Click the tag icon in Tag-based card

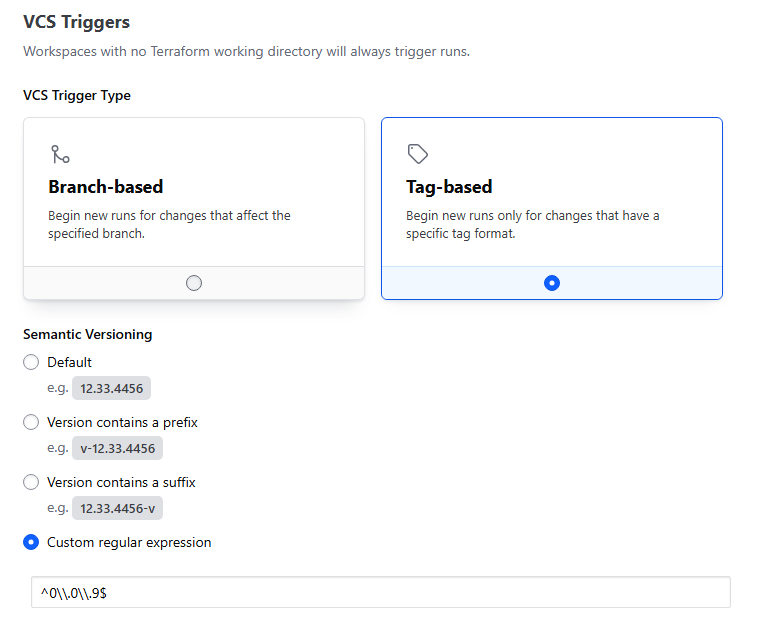click(x=418, y=154)
